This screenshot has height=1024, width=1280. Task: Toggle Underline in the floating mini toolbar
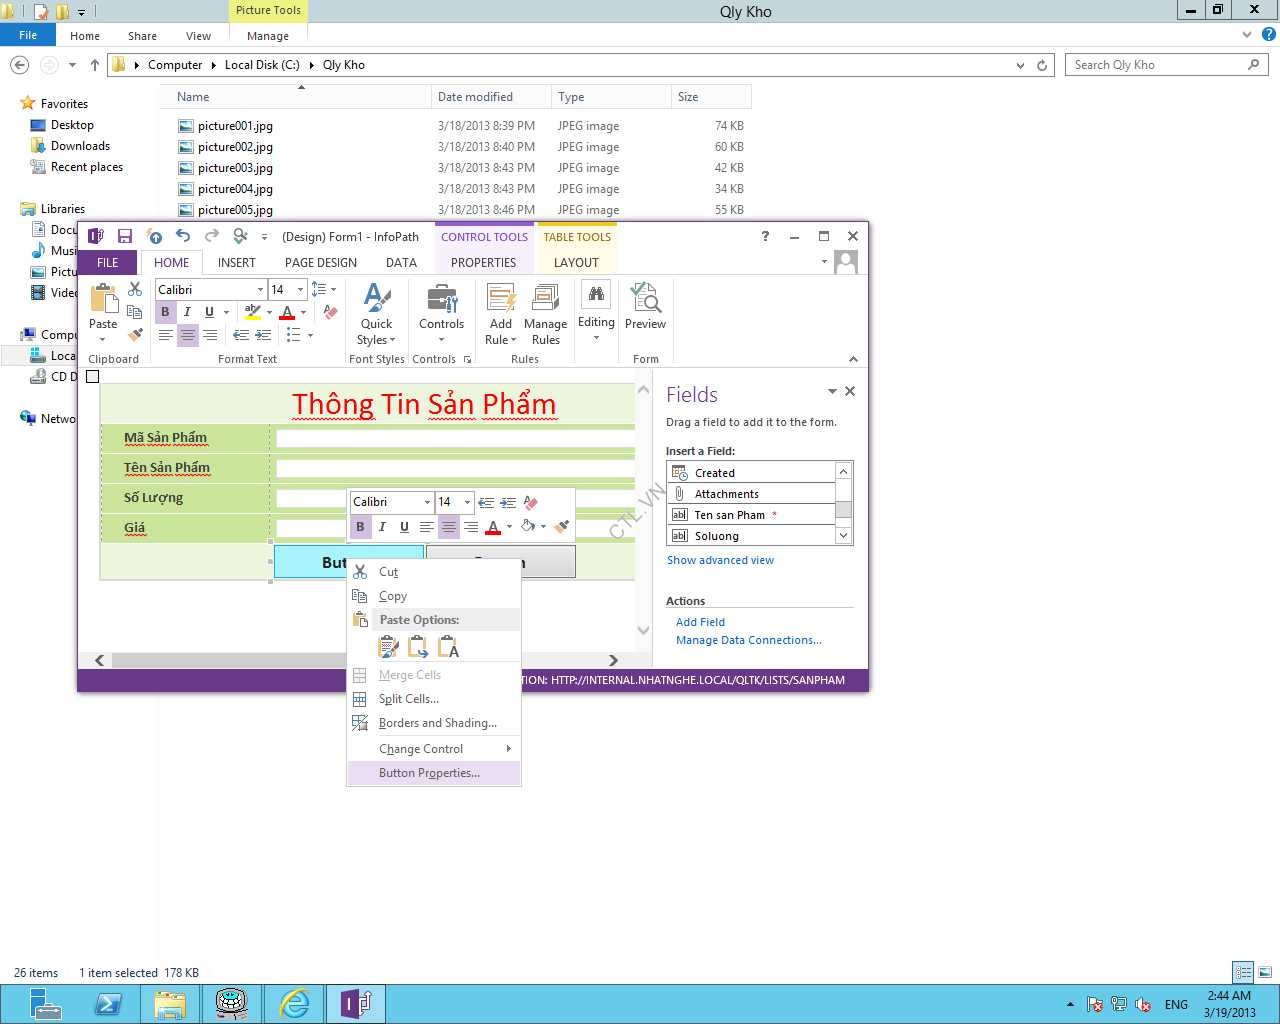click(x=404, y=527)
